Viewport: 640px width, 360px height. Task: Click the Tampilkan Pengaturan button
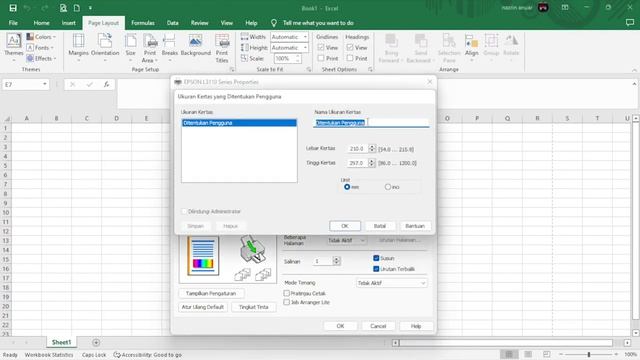click(211, 293)
